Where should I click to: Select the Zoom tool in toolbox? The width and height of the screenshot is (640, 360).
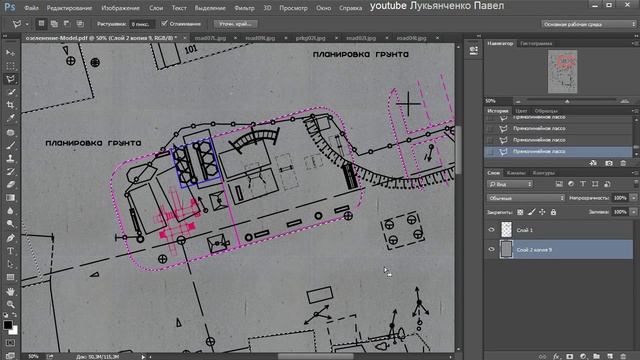[11, 304]
